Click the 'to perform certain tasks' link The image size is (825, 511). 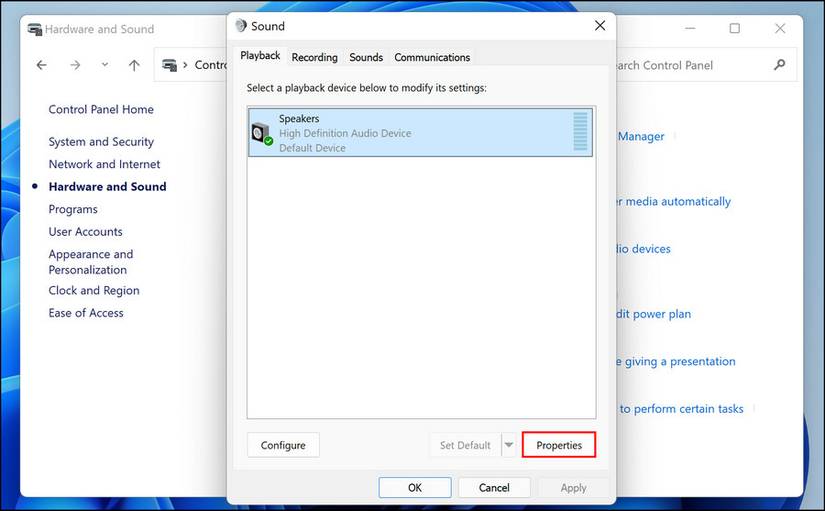681,409
